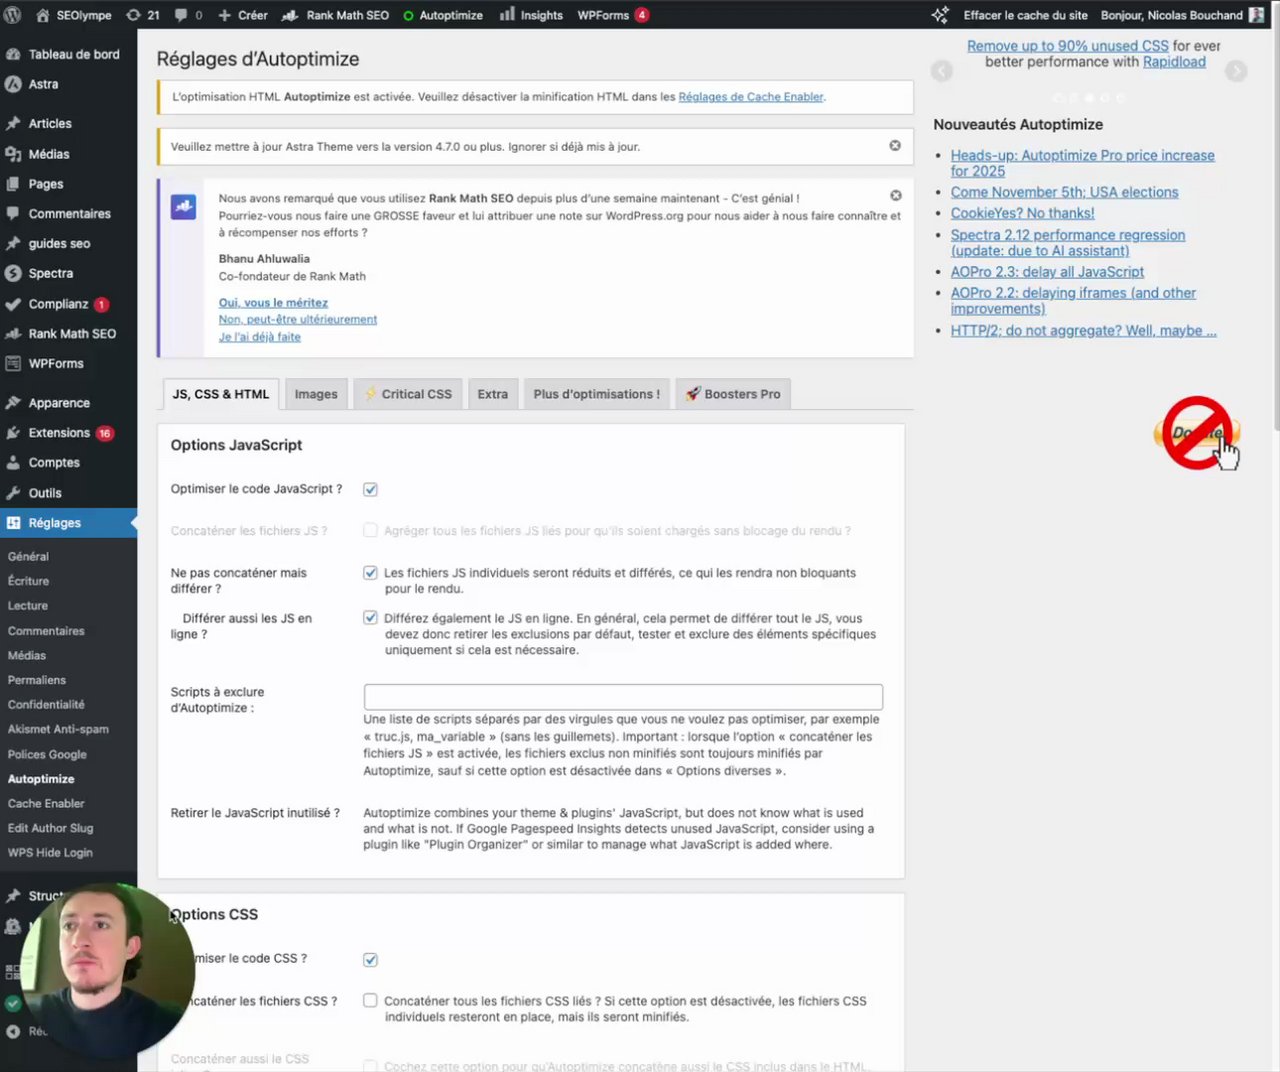Screen dimensions: 1280x1072
Task: Toggle Différer aussi les JS en ligne
Action: 370,618
